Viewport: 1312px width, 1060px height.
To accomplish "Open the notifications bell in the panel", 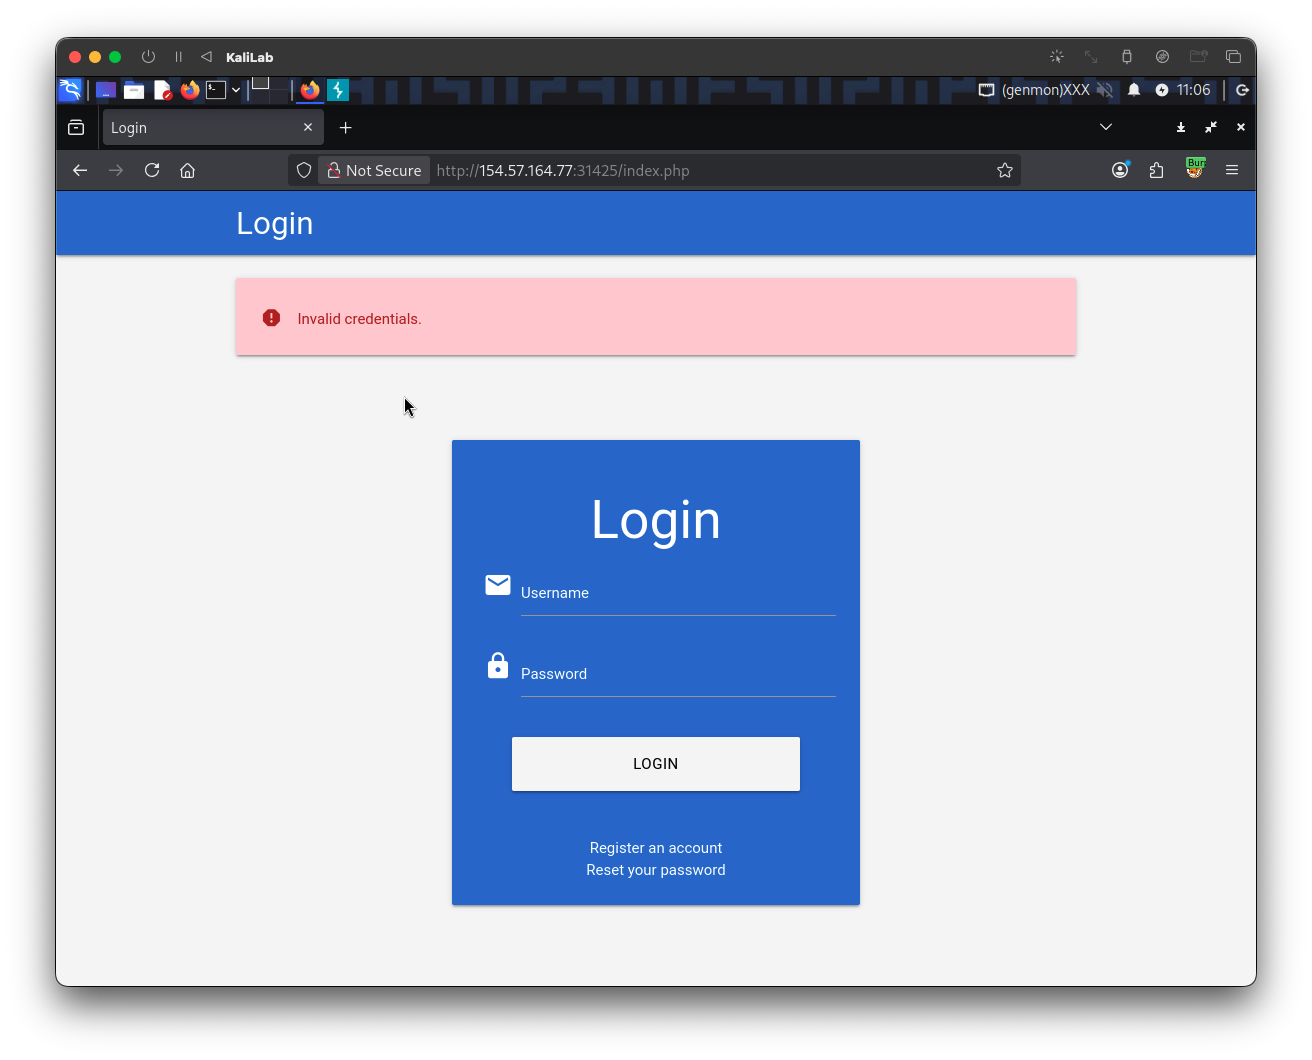I will point(1134,90).
